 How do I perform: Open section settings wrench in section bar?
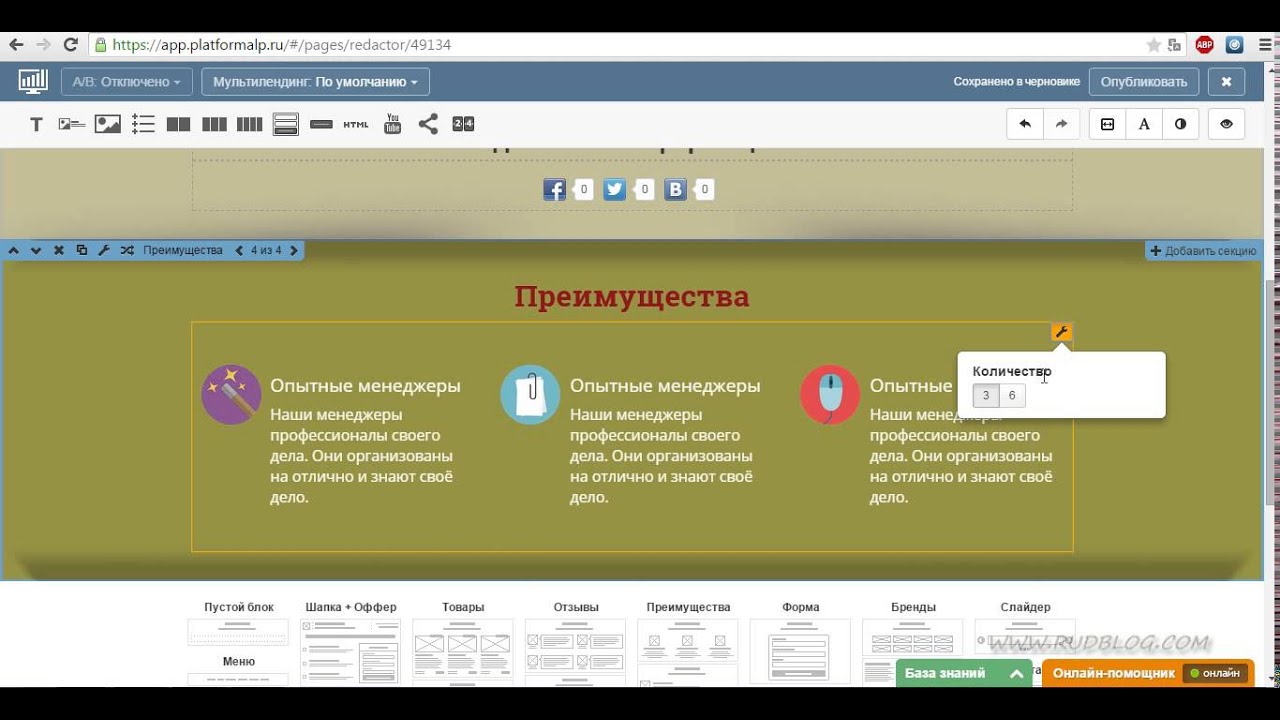point(104,250)
